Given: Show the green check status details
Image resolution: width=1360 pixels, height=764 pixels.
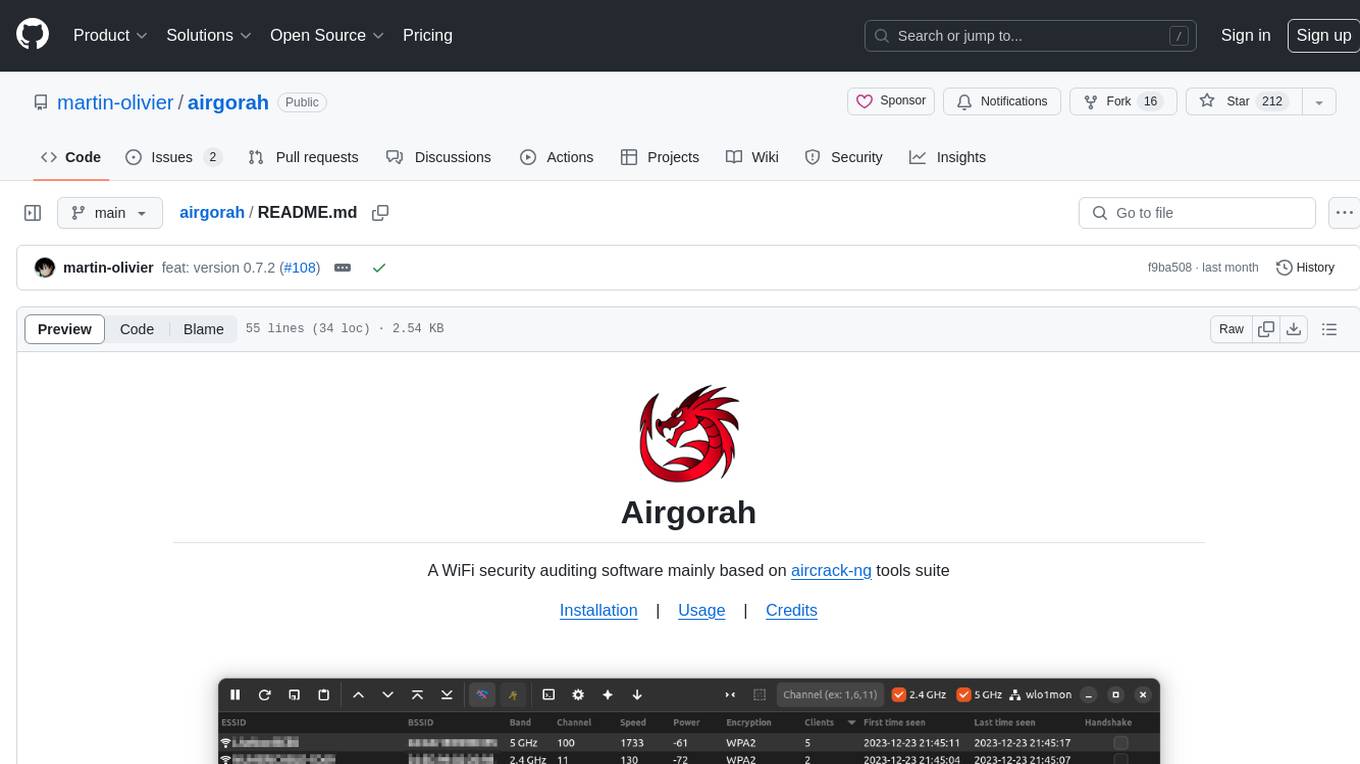Looking at the screenshot, I should [378, 268].
